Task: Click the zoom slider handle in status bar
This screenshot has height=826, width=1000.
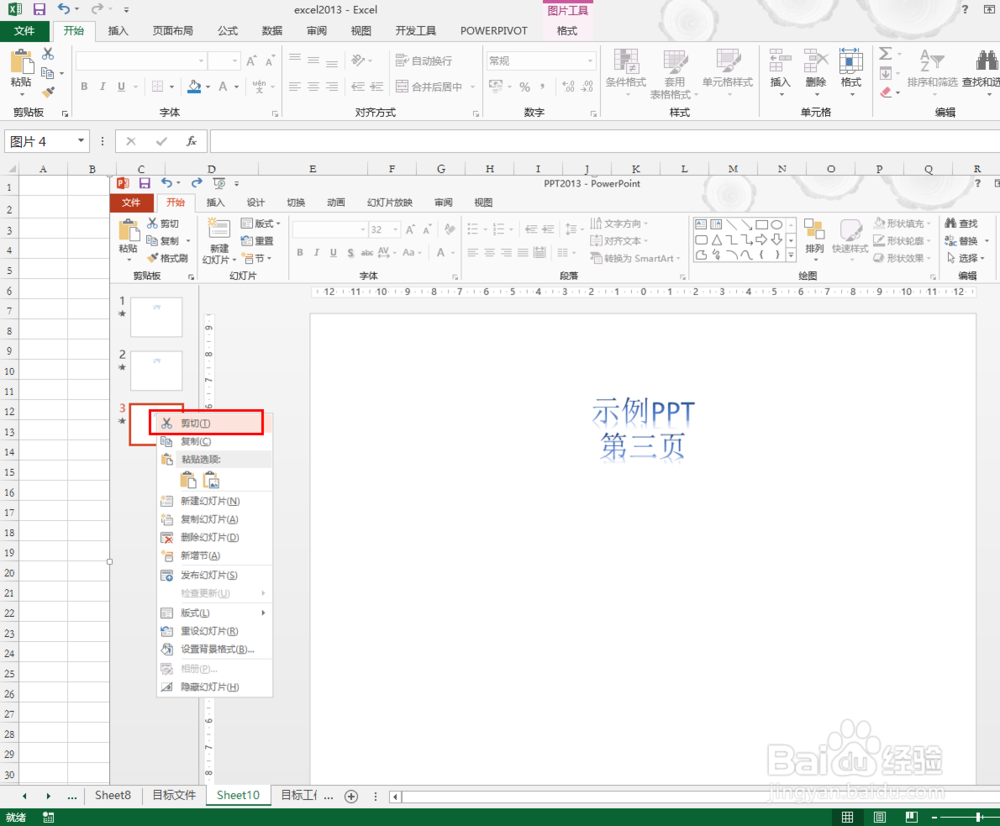Action: [978, 817]
